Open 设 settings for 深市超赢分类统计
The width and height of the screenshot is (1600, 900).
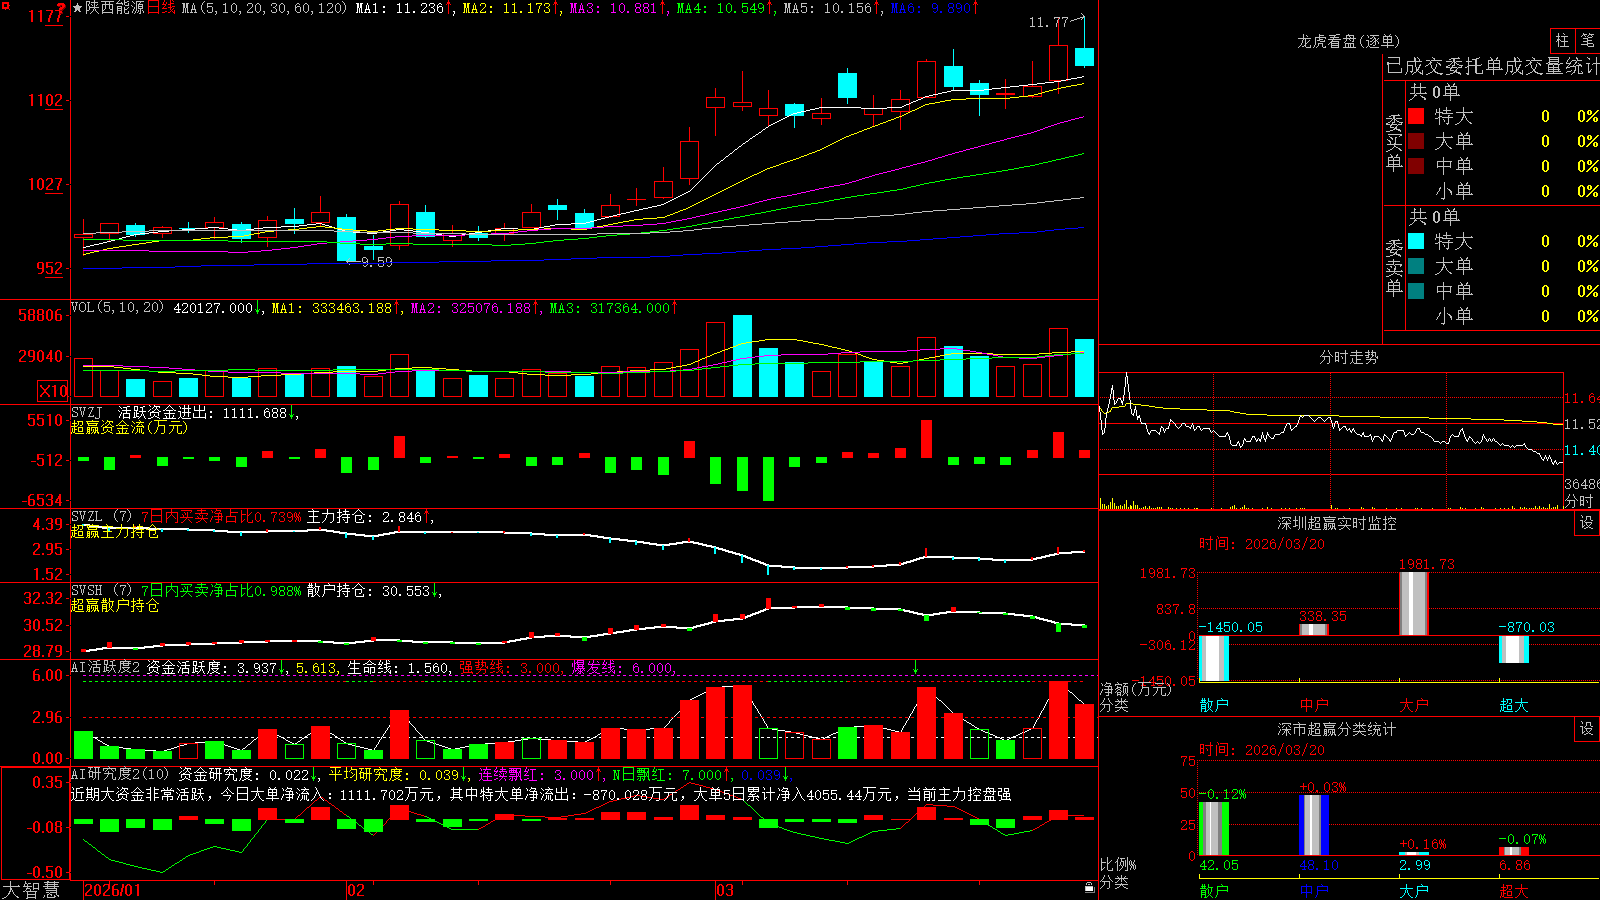click(x=1587, y=729)
